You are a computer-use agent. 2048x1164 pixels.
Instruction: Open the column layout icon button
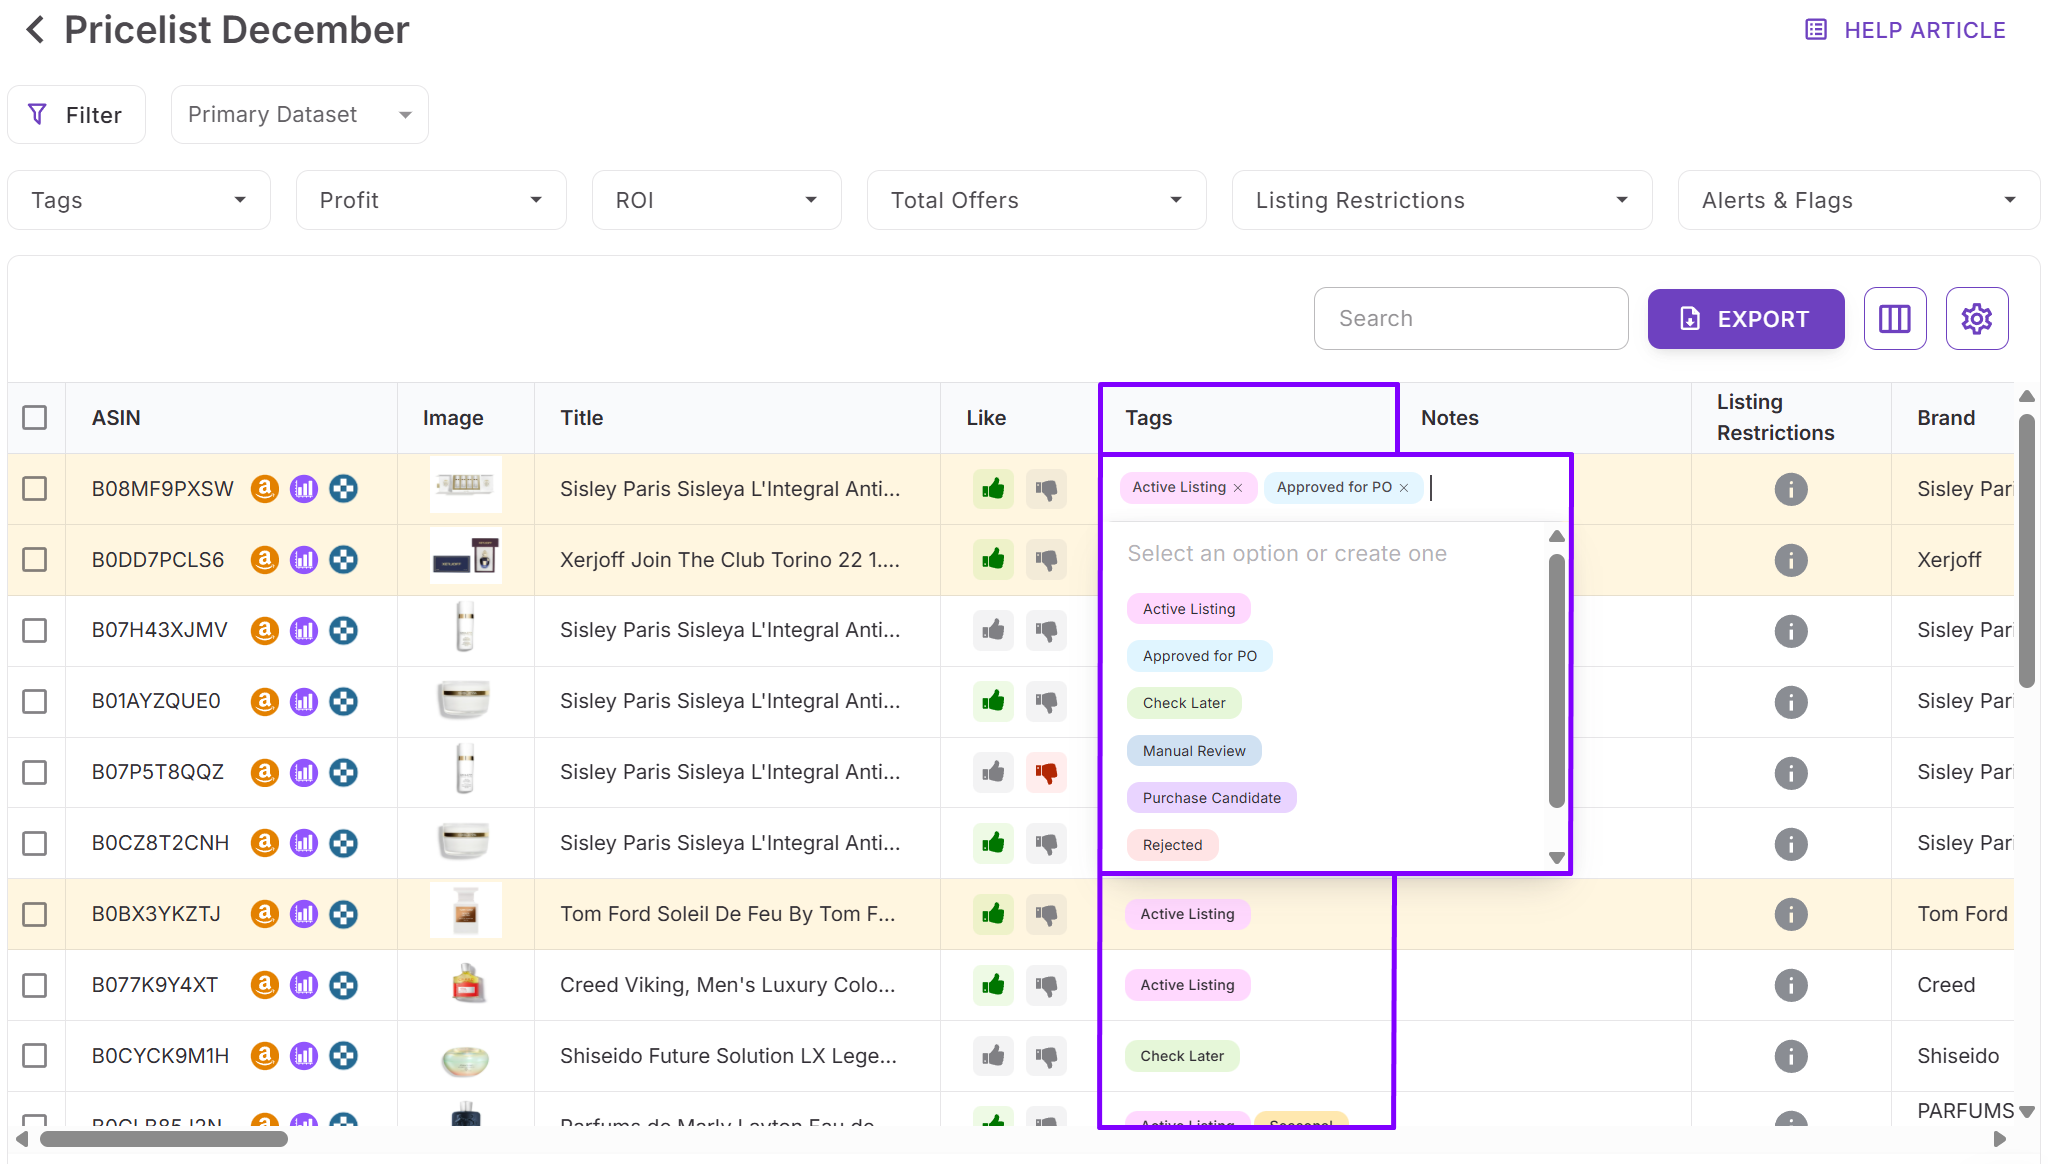1894,319
